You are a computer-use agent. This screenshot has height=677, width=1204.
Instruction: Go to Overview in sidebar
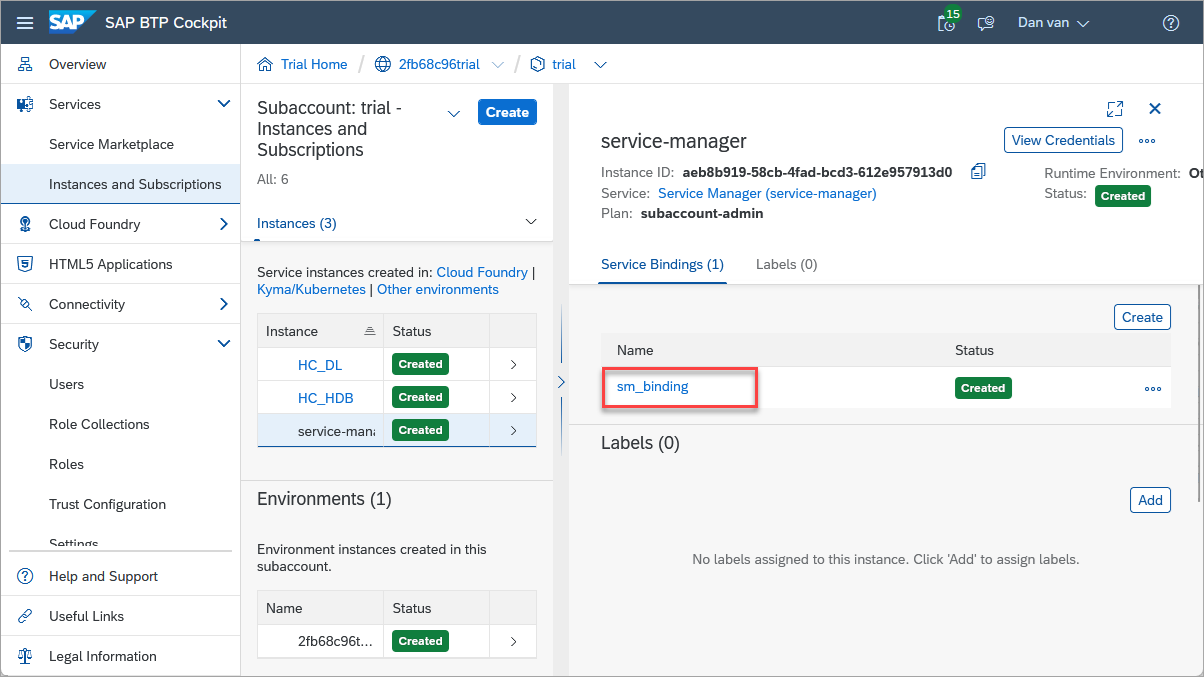tap(78, 64)
